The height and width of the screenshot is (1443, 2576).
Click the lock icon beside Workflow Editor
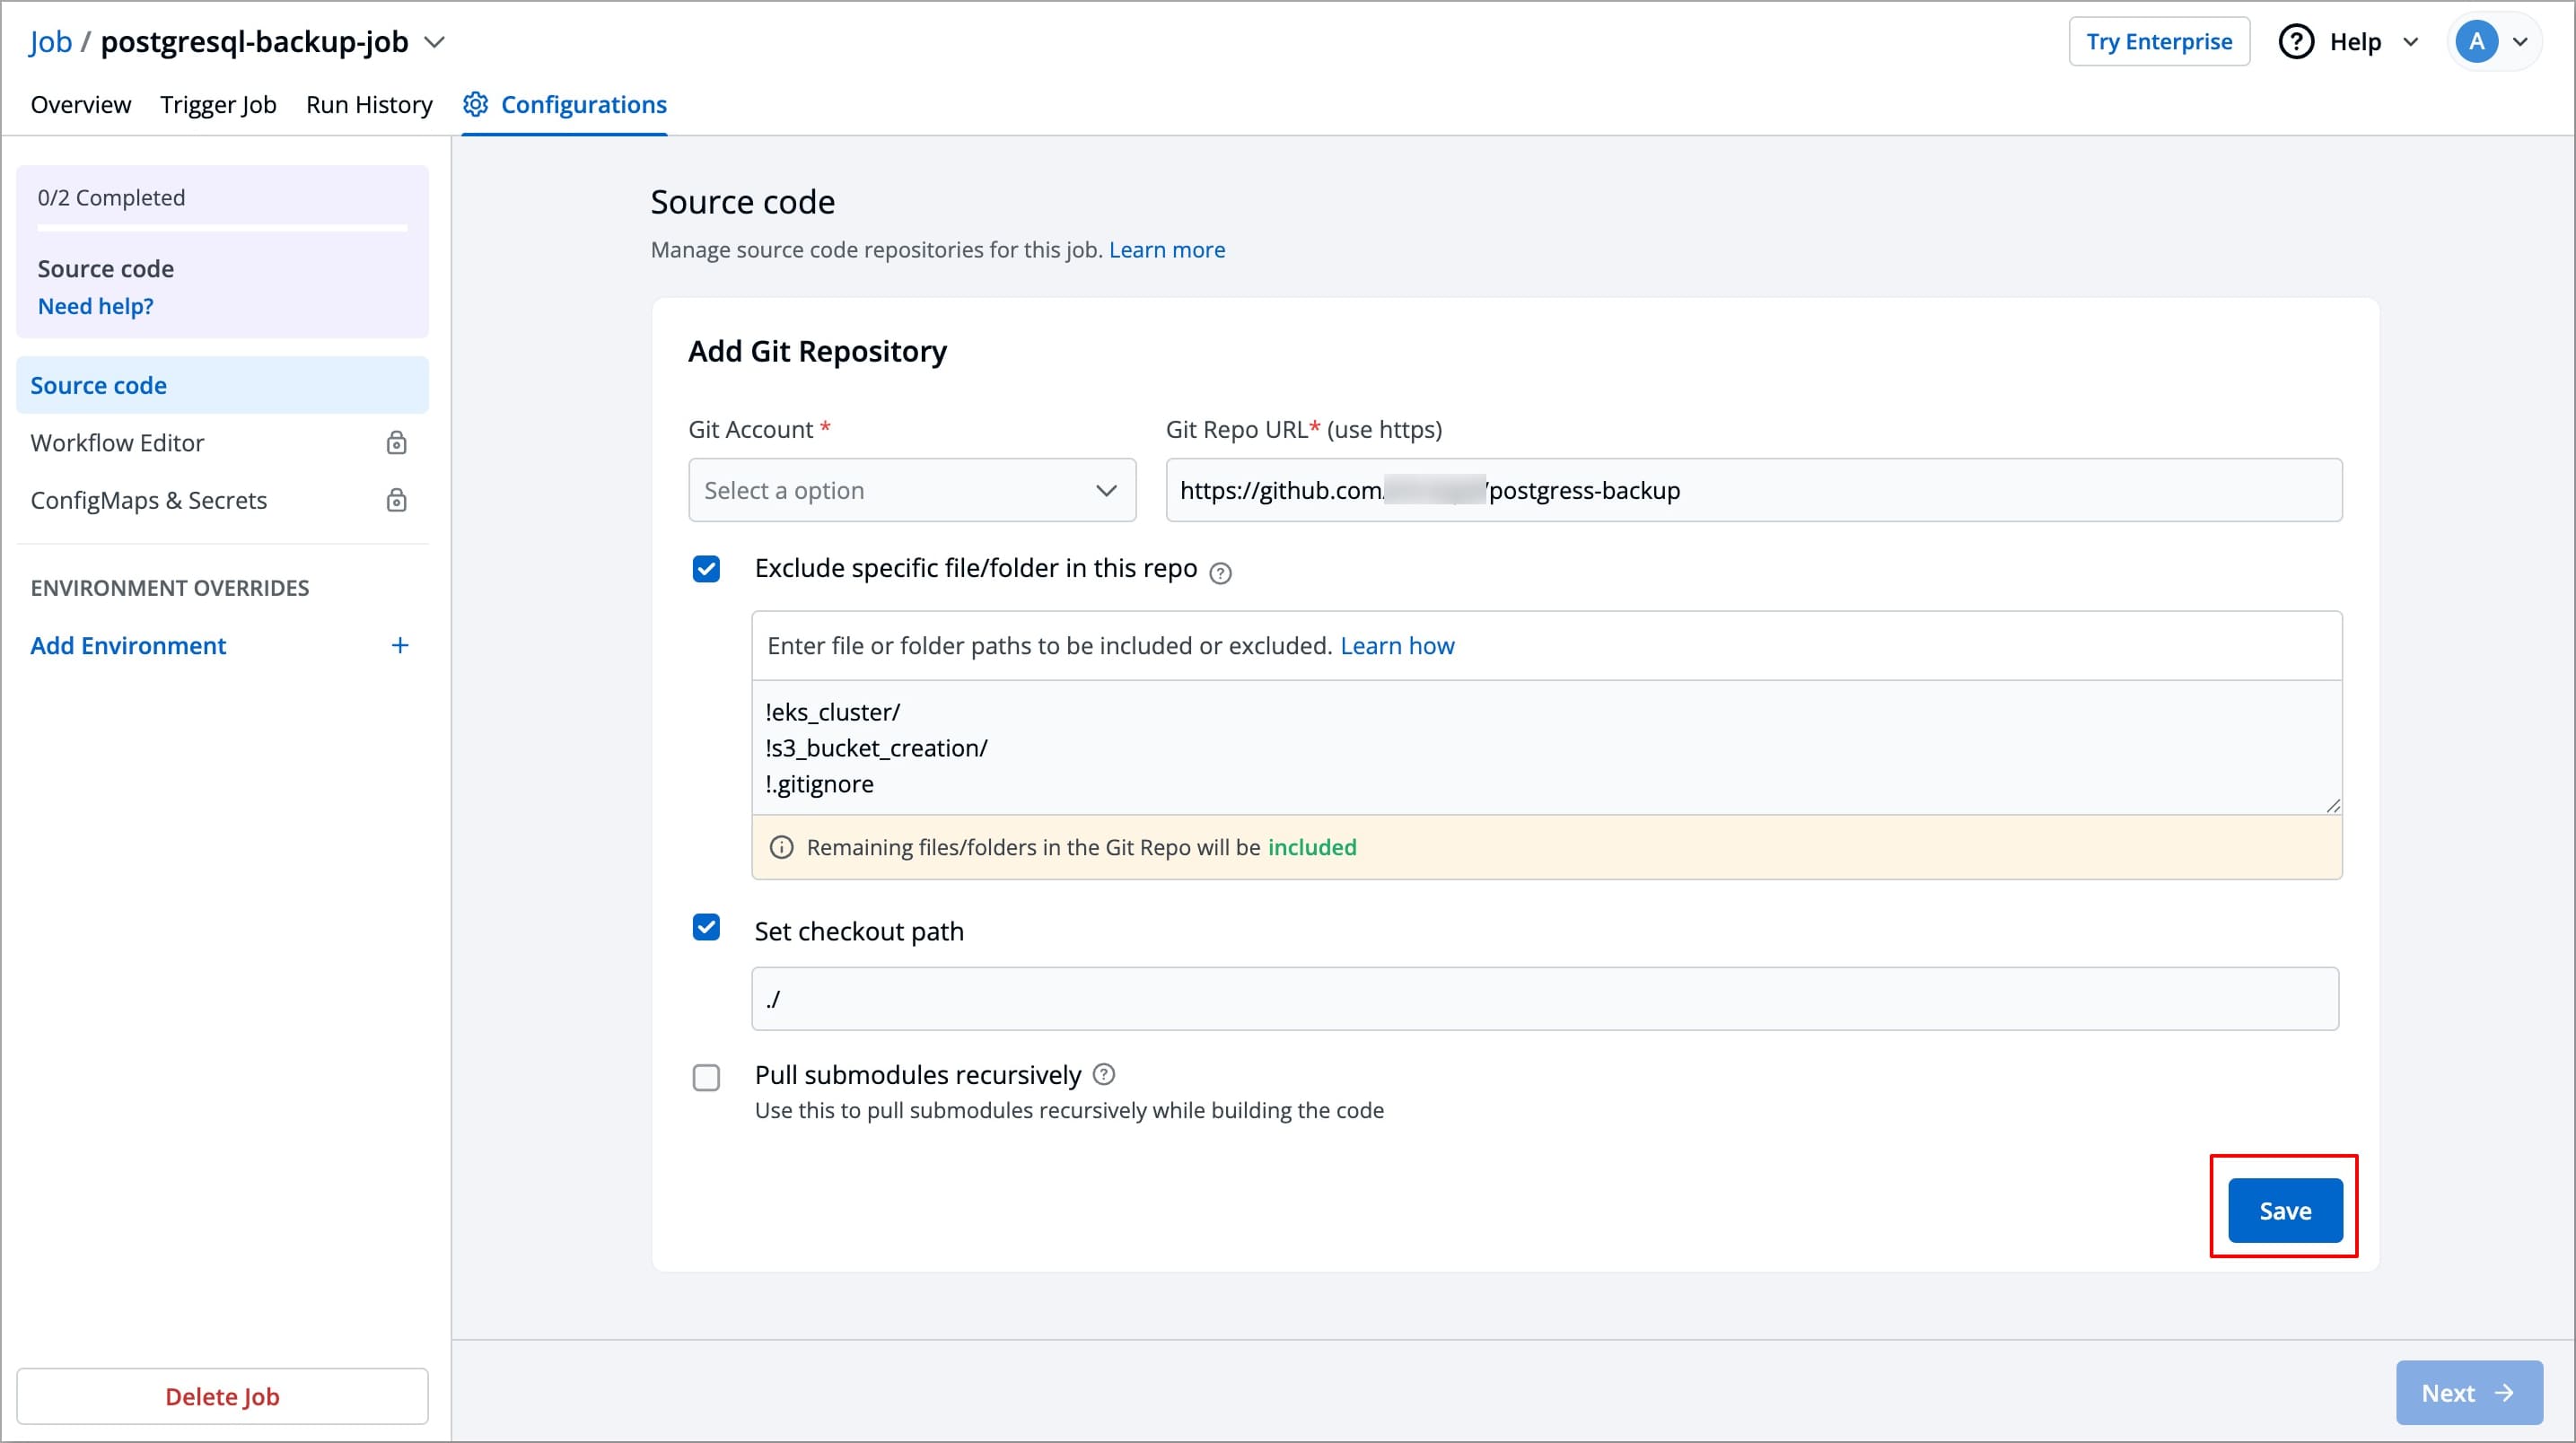pos(397,443)
